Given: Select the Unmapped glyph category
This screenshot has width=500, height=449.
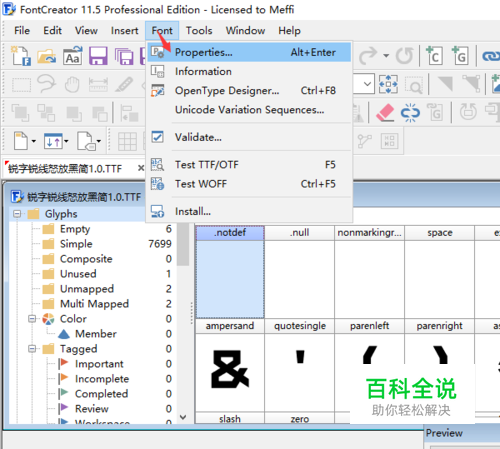Looking at the screenshot, I should click(87, 289).
